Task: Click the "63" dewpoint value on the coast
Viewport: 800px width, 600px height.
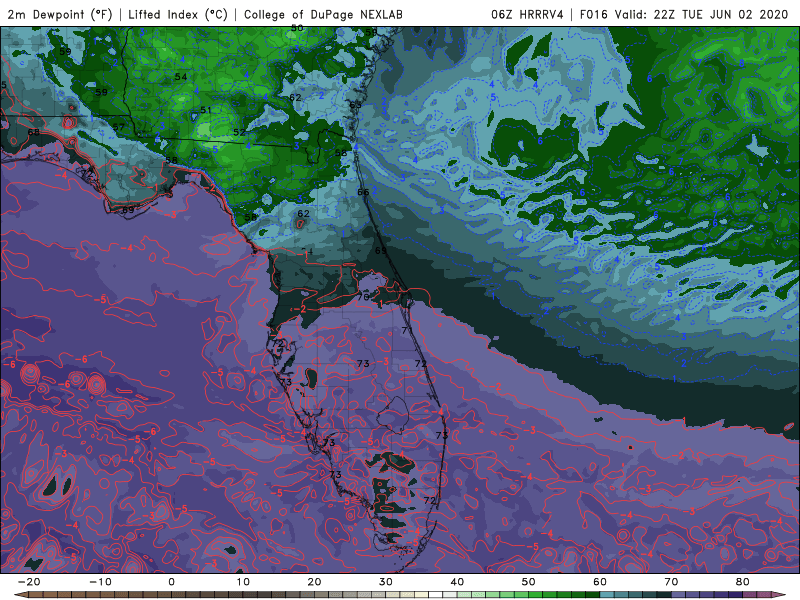Action: 356,105
